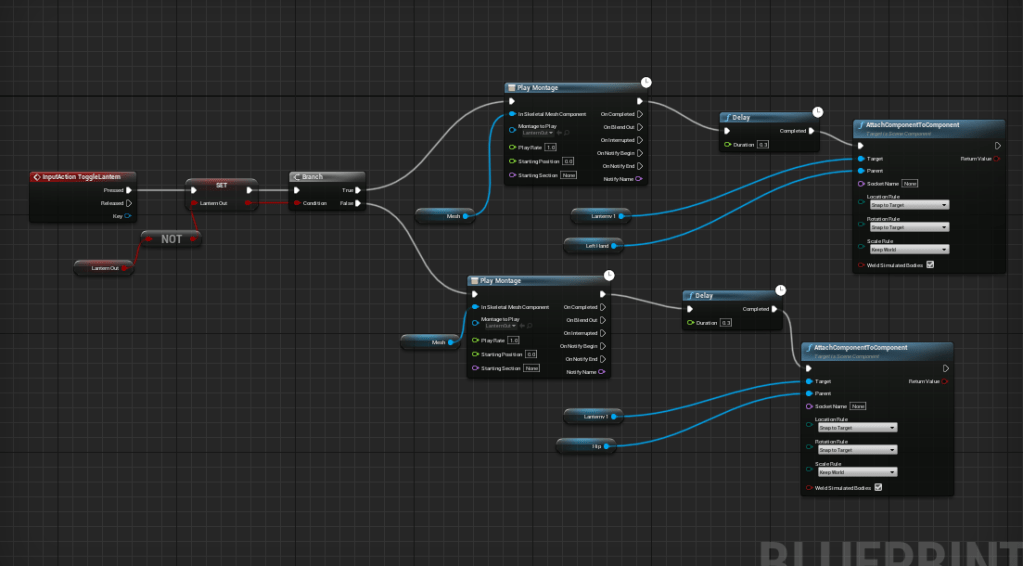Click the OnInterrupted pin on lower Play Montage
1023x566 pixels.
pyautogui.click(x=603, y=333)
